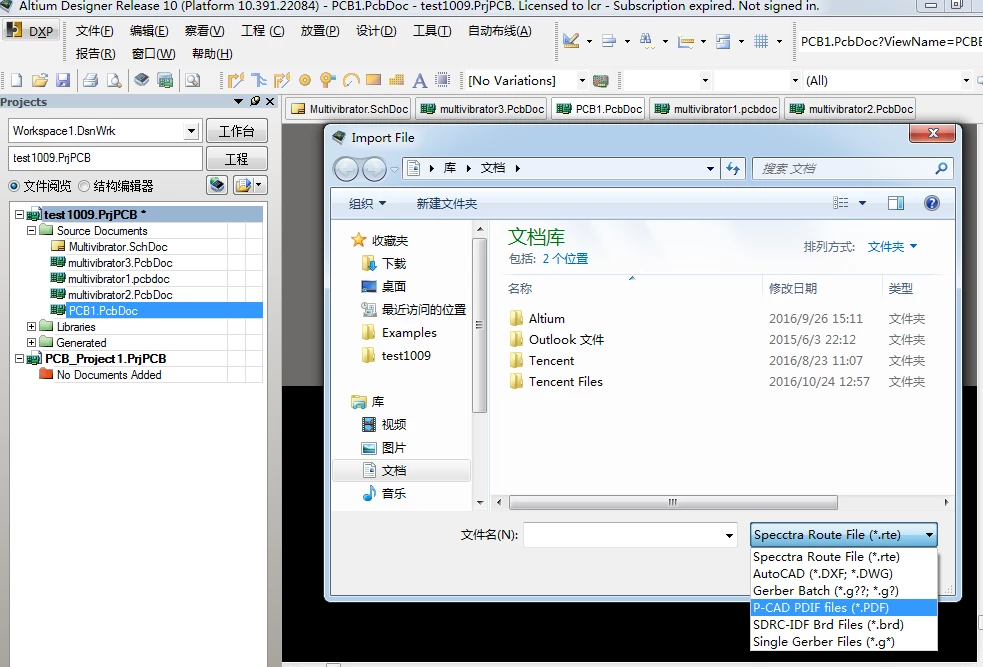Viewport: 983px width, 667px height.
Task: Switch to the Multivibrator.SchDoc tab
Action: point(350,109)
